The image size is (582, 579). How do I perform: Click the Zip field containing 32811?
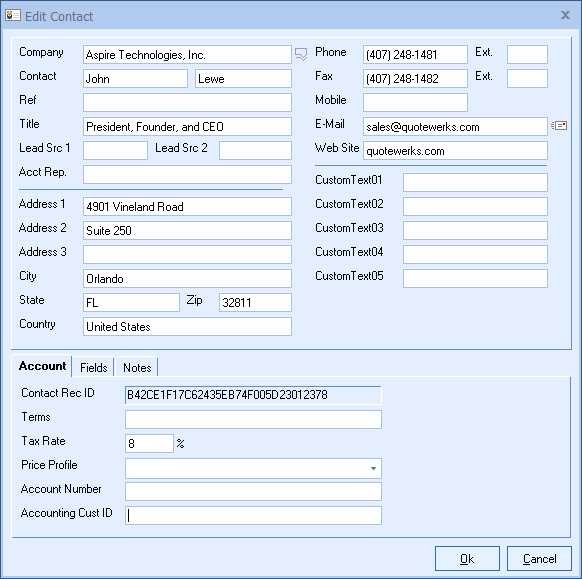[255, 302]
